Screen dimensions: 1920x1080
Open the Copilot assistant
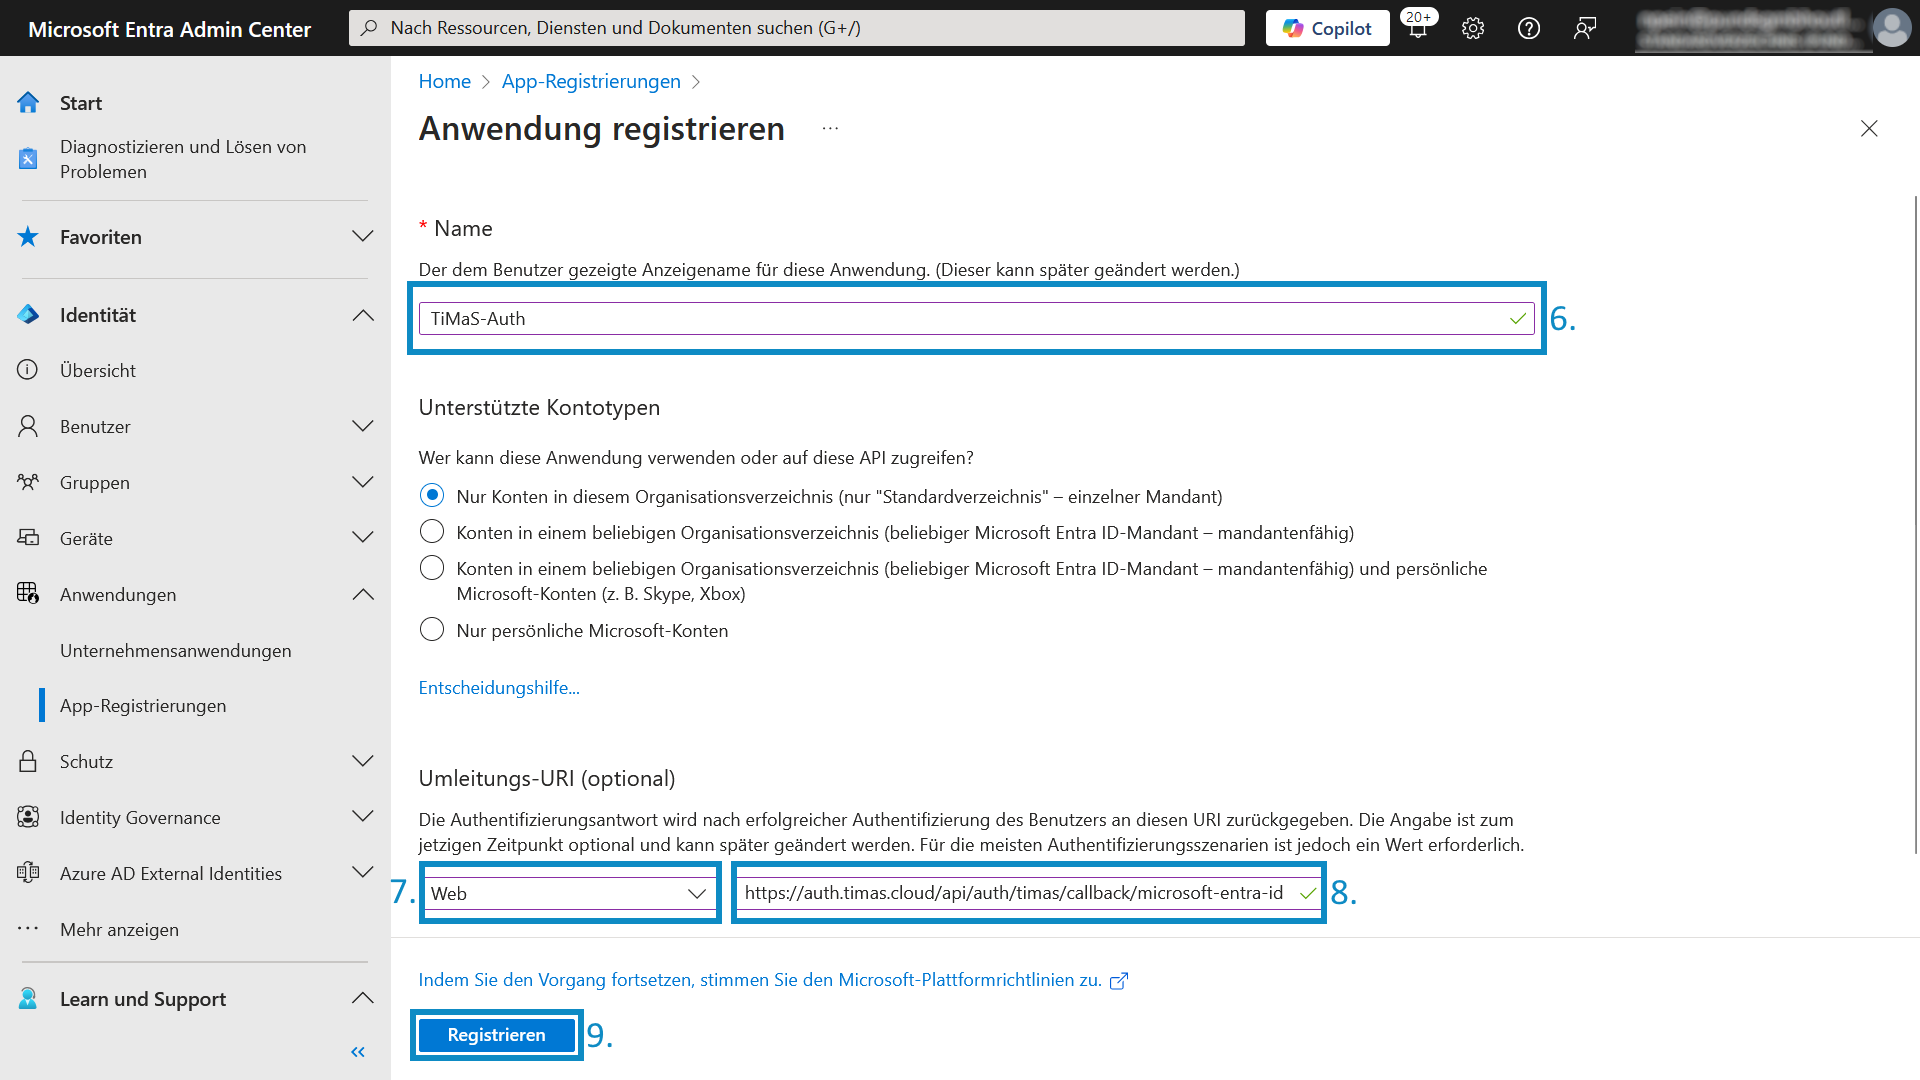[1327, 28]
